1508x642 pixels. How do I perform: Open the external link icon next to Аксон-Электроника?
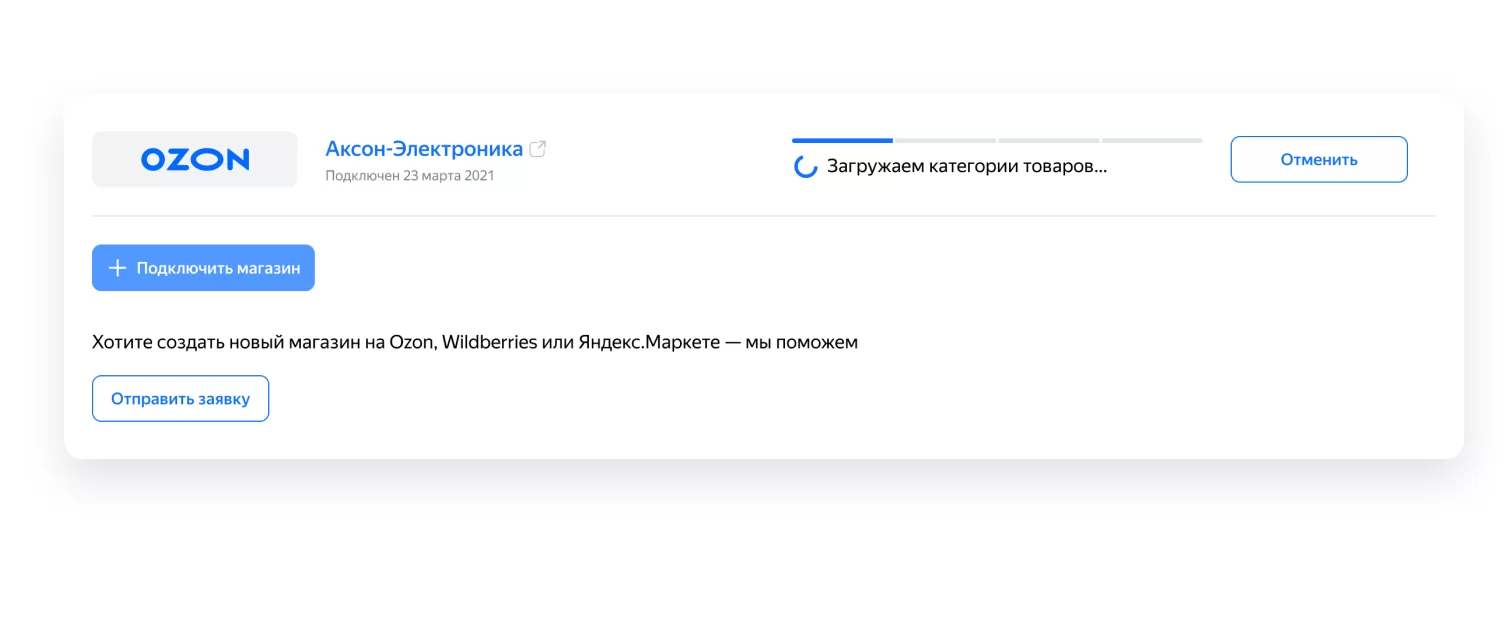pos(537,148)
